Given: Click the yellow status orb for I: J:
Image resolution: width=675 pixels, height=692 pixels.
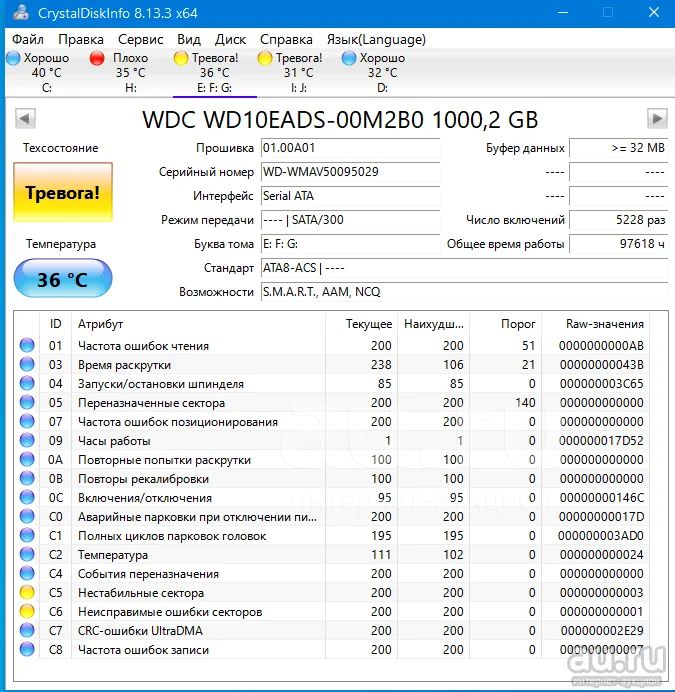Looking at the screenshot, I should tap(265, 58).
